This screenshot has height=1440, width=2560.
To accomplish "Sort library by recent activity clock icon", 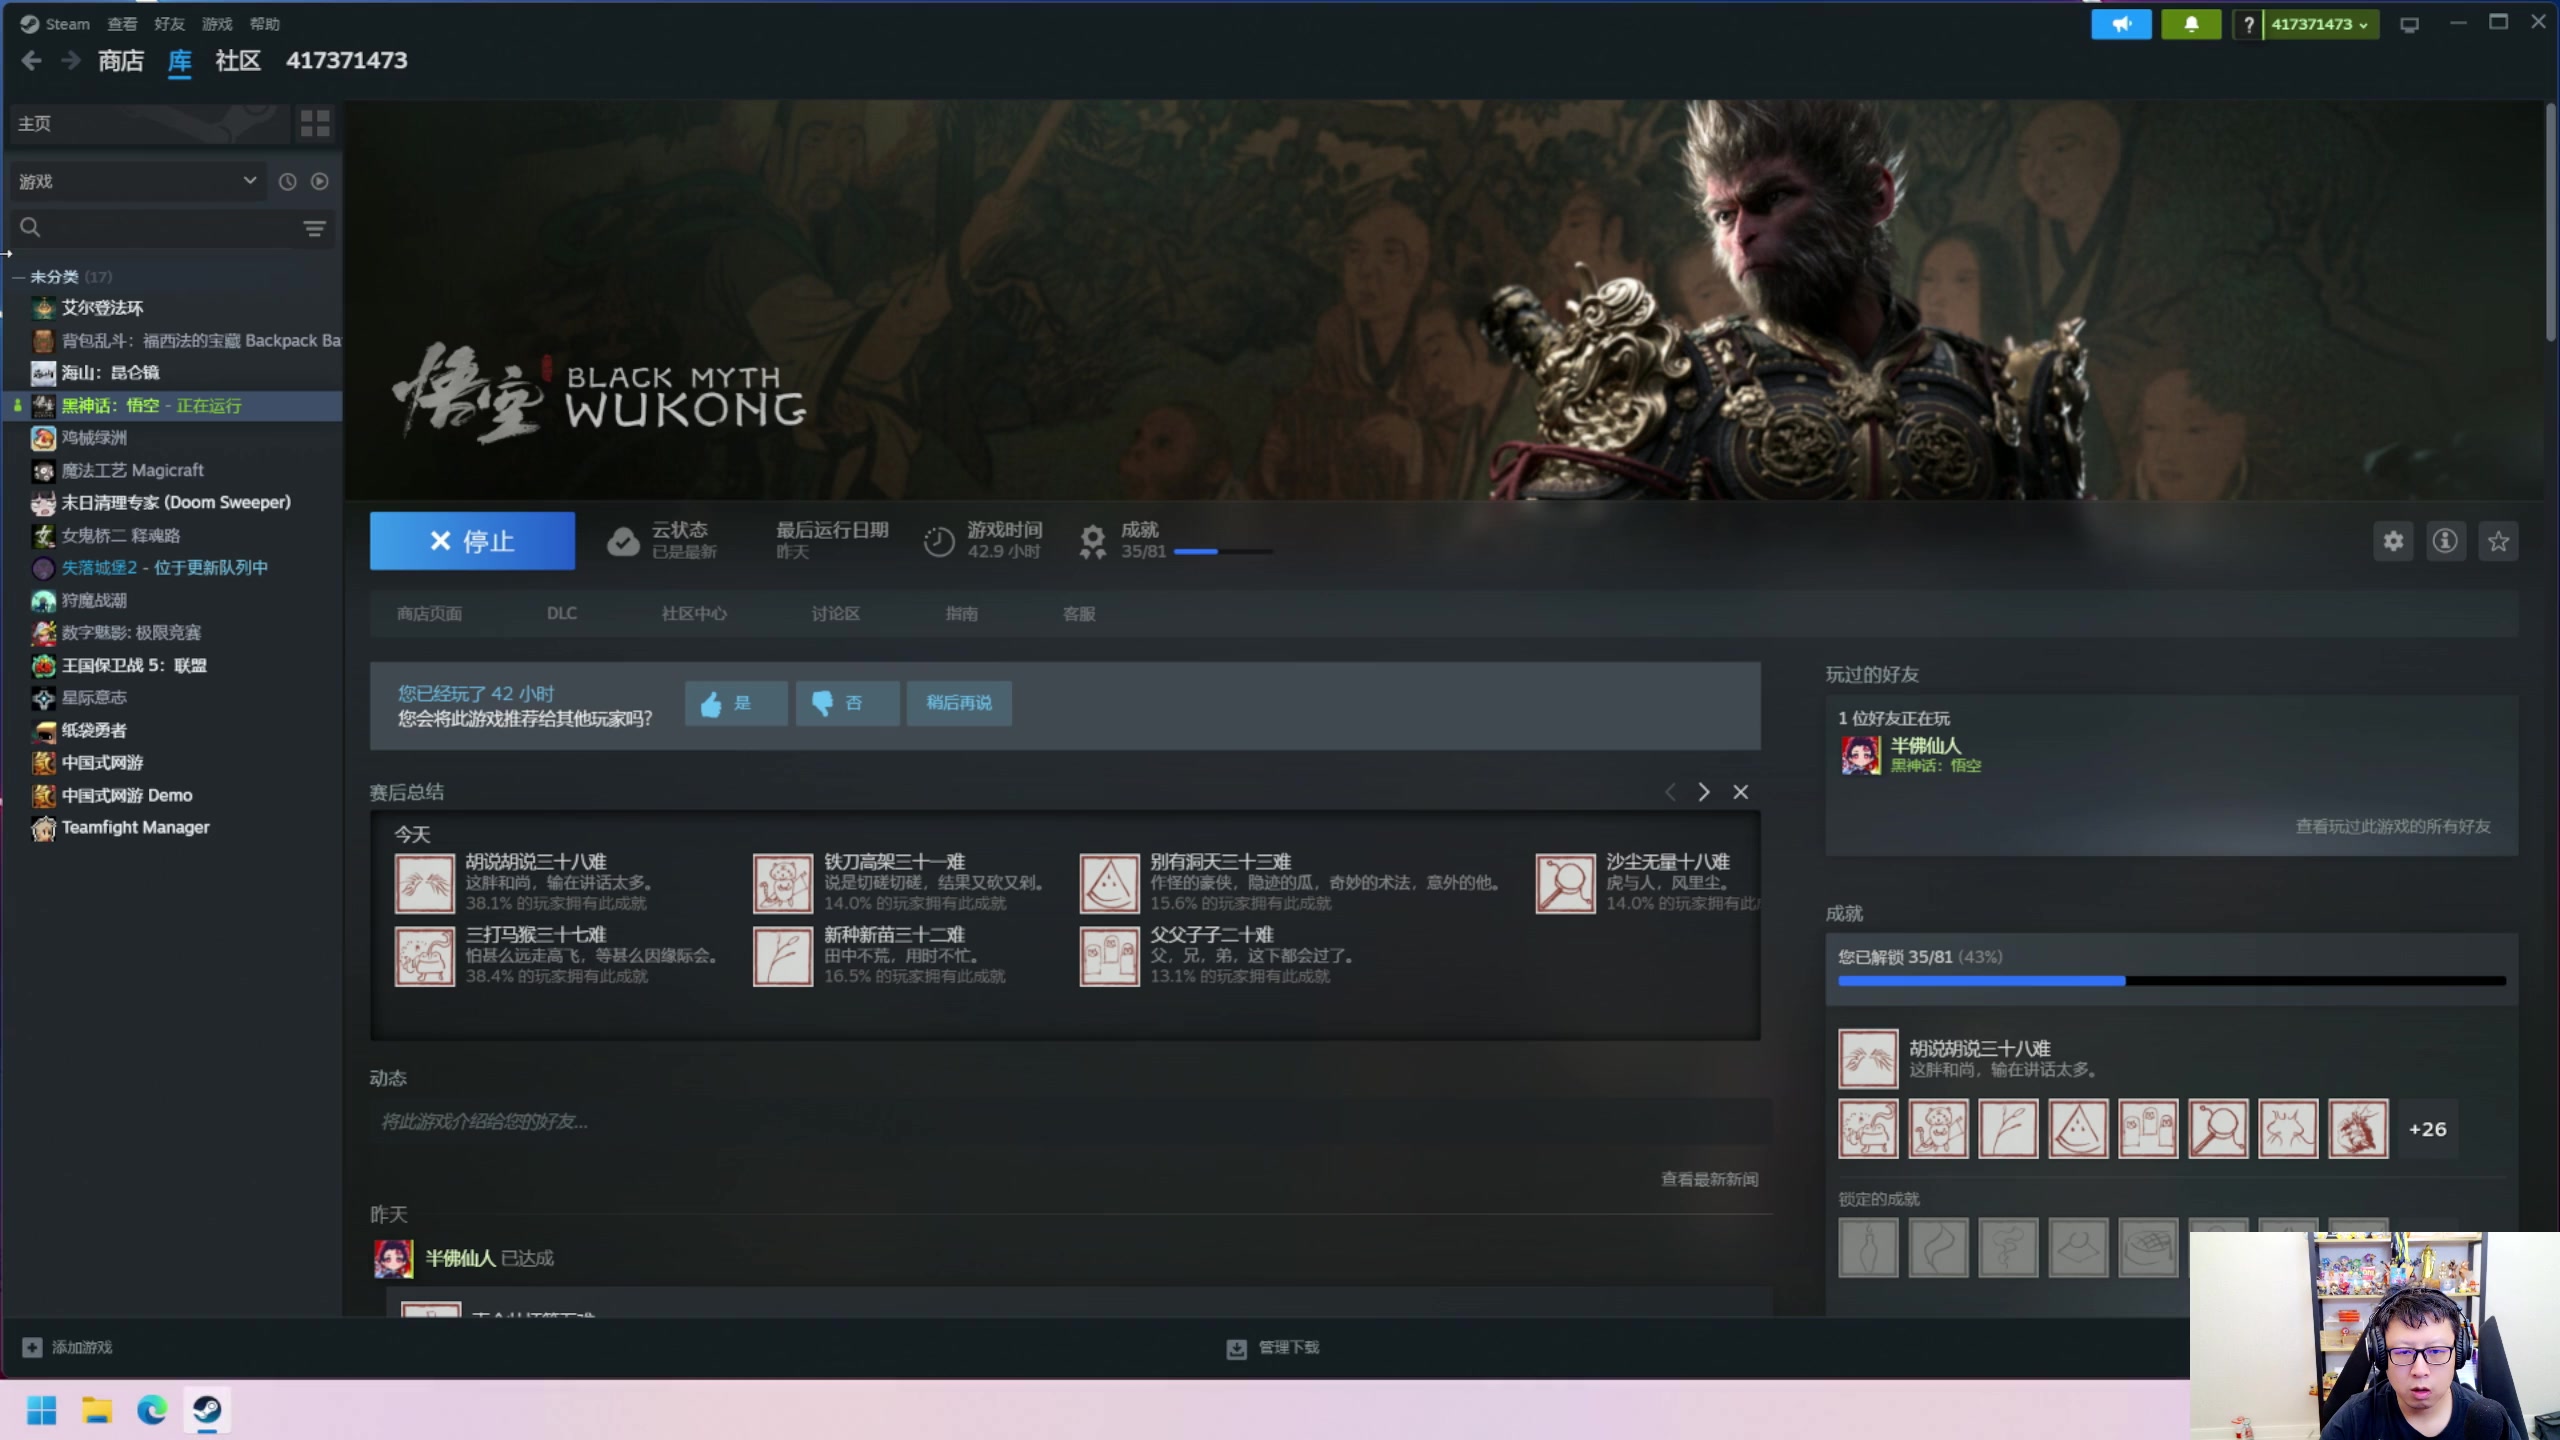I will (287, 181).
